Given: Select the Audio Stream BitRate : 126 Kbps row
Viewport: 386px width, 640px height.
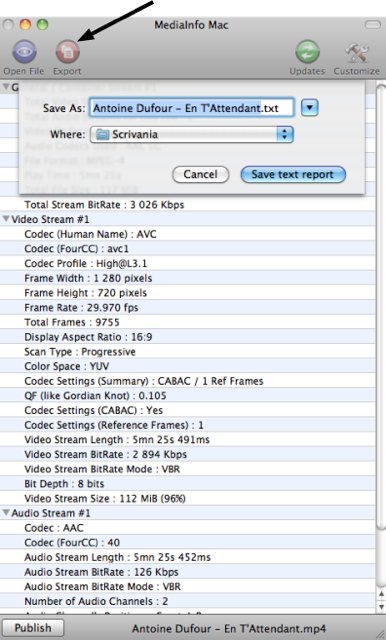Looking at the screenshot, I should coord(187,572).
